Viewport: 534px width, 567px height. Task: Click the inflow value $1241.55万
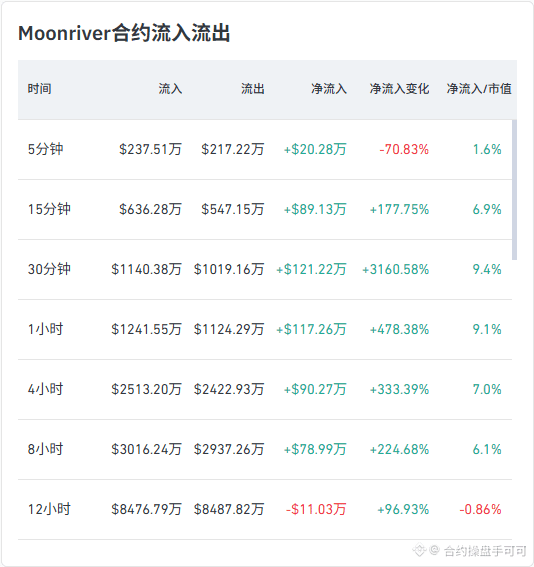tap(146, 329)
